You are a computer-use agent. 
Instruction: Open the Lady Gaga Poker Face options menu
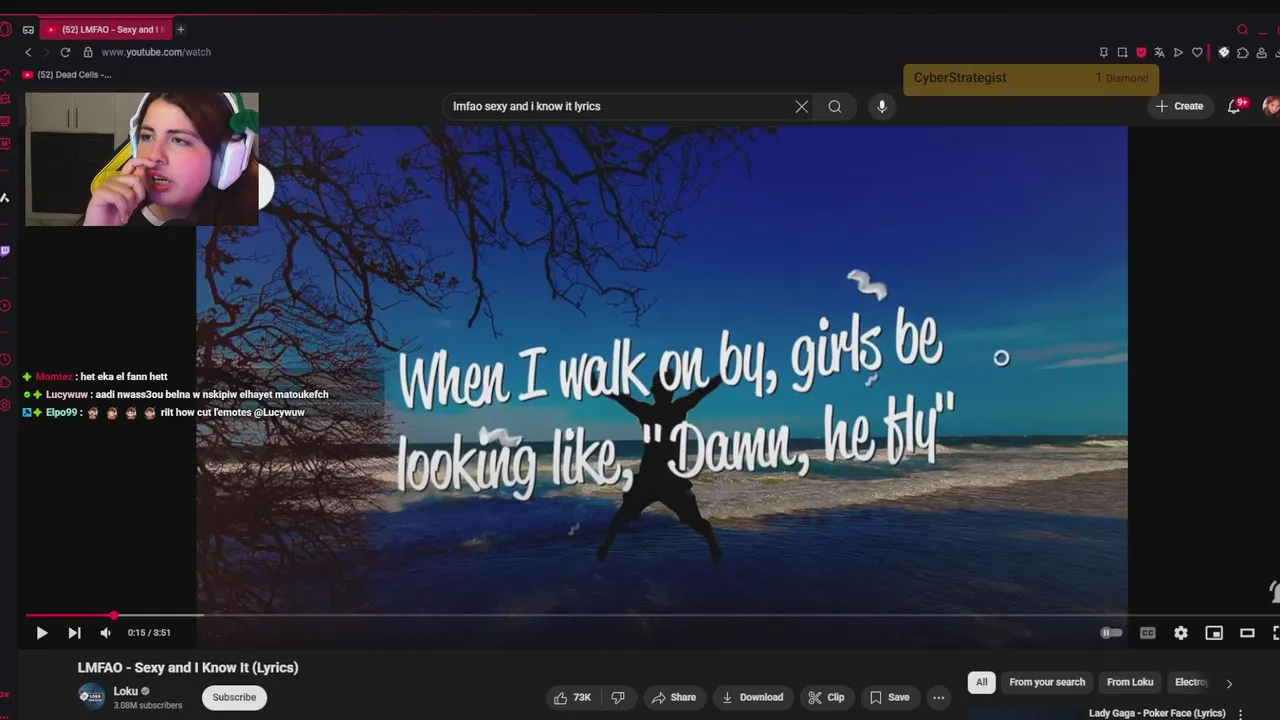pyautogui.click(x=1240, y=714)
